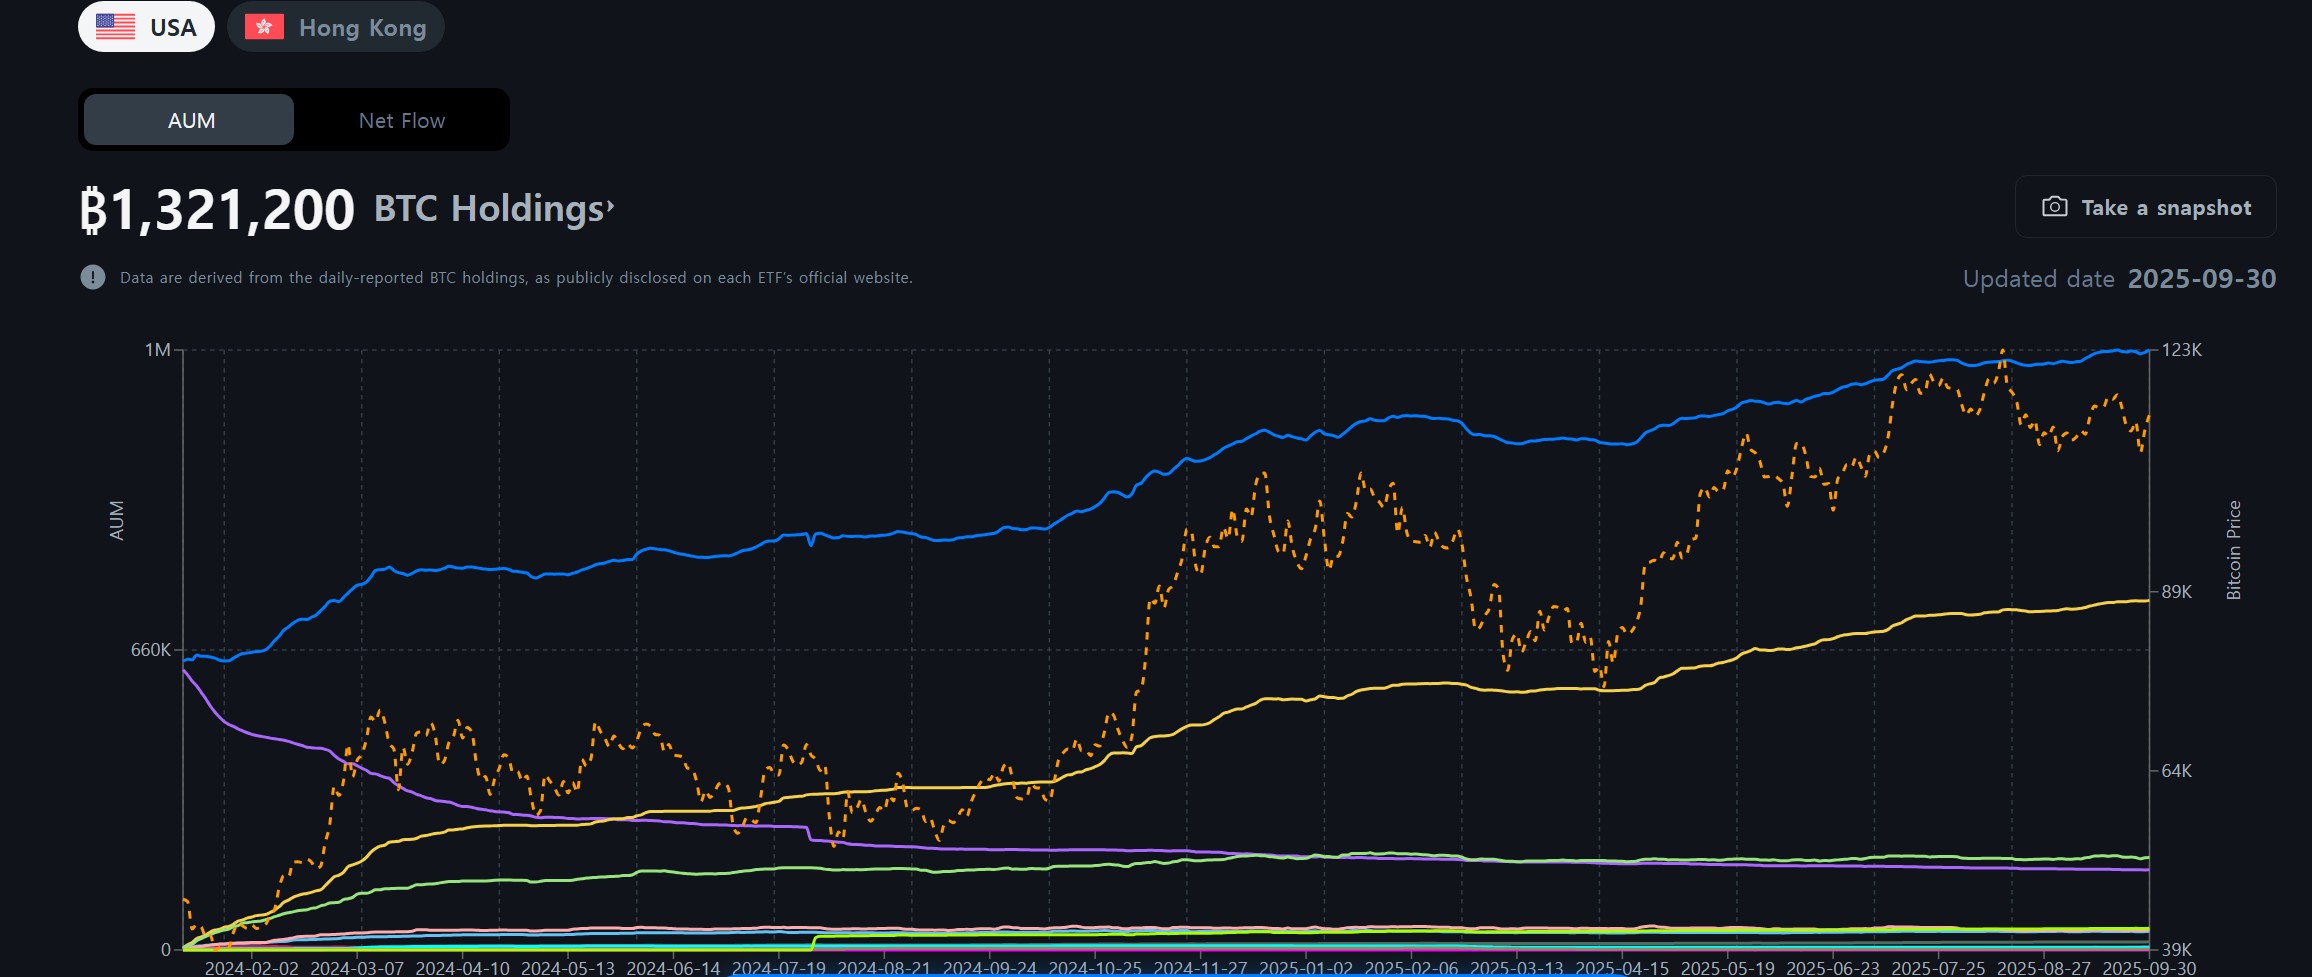This screenshot has width=2312, height=977.
Task: Click the US flag icon
Action: [115, 27]
